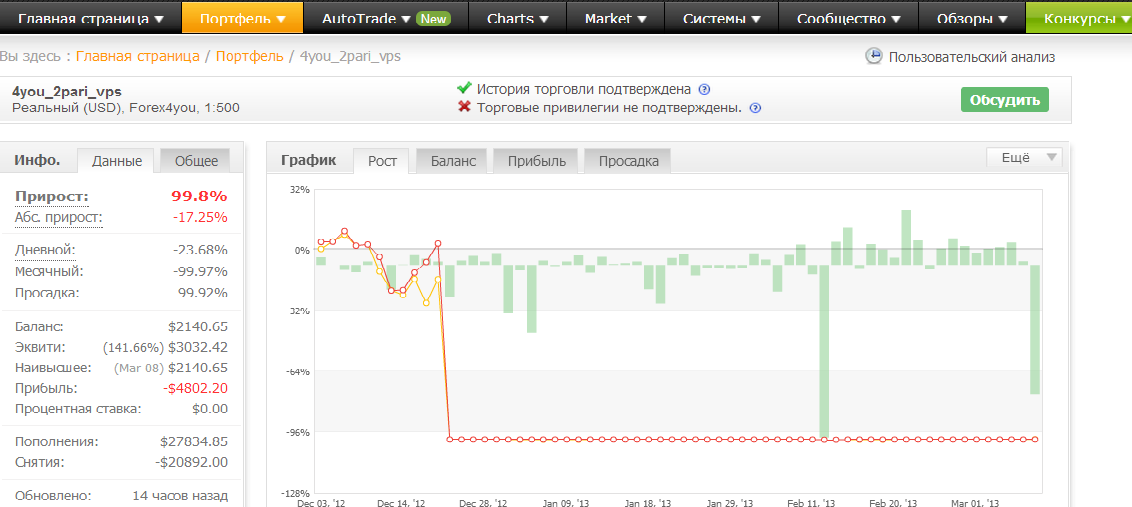Click the first red data point on growth line
Image resolution: width=1132 pixels, height=507 pixels.
321,242
